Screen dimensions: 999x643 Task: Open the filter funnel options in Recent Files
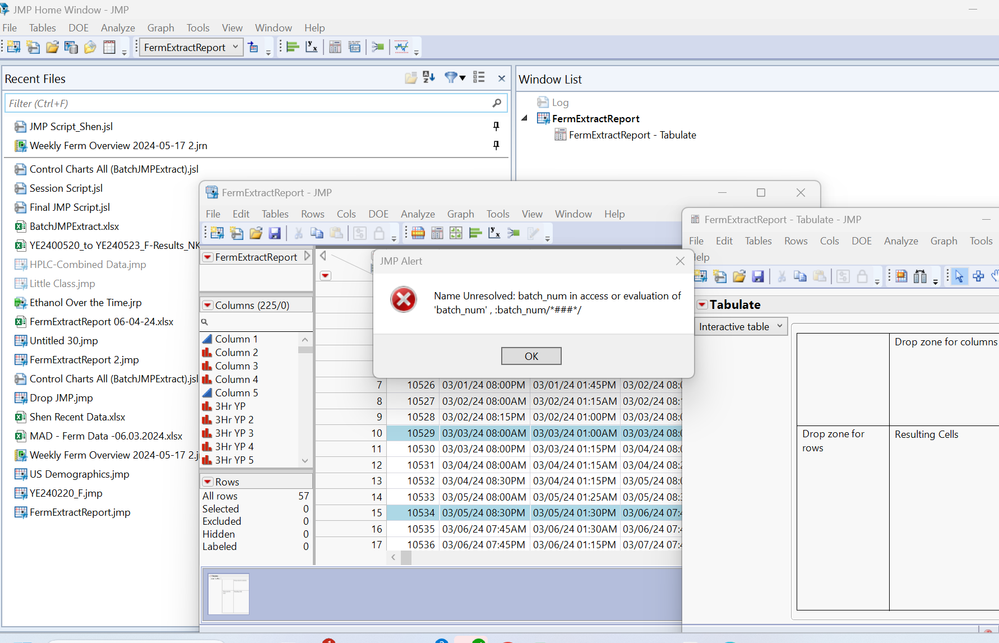(x=451, y=78)
